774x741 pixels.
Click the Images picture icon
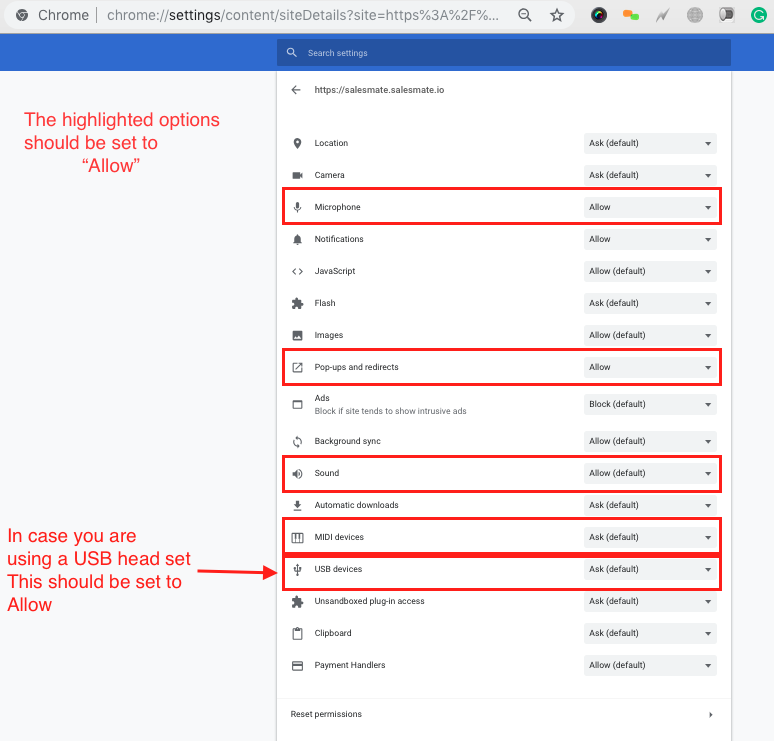coord(297,335)
